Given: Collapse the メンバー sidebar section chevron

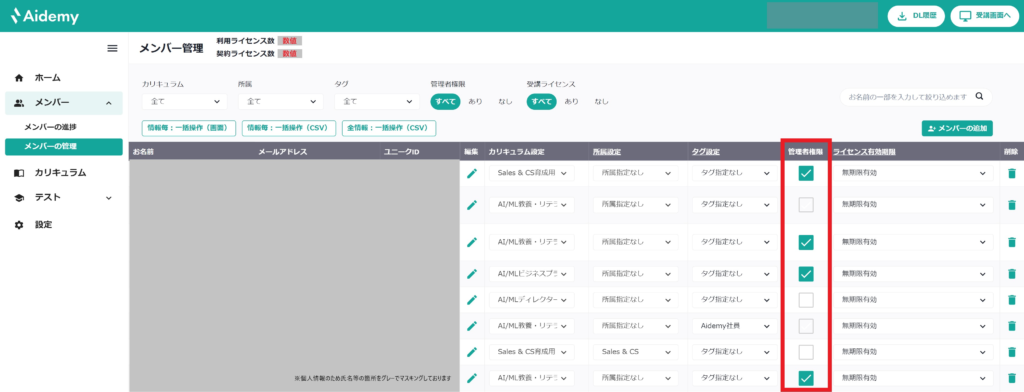Looking at the screenshot, I should tap(108, 103).
